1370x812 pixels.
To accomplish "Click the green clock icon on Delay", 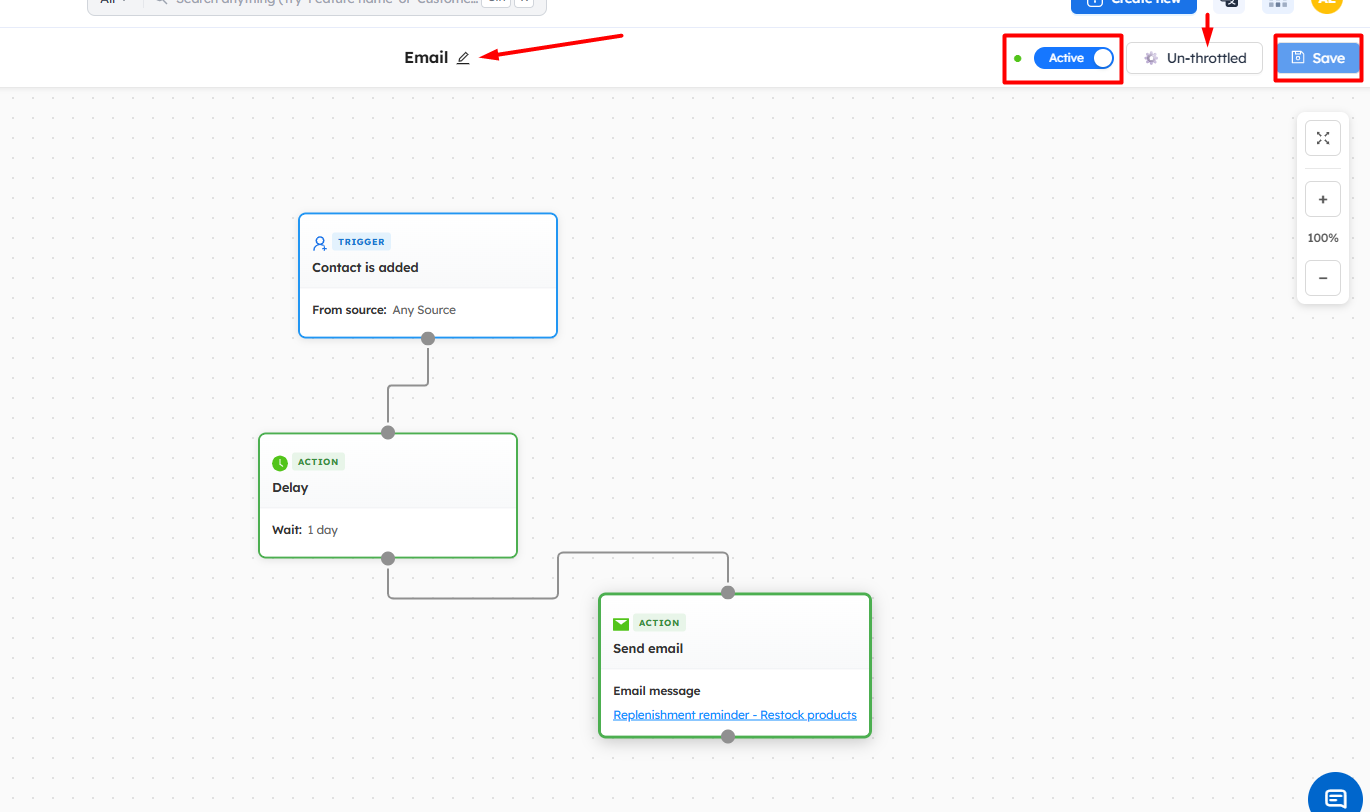I will [x=280, y=463].
